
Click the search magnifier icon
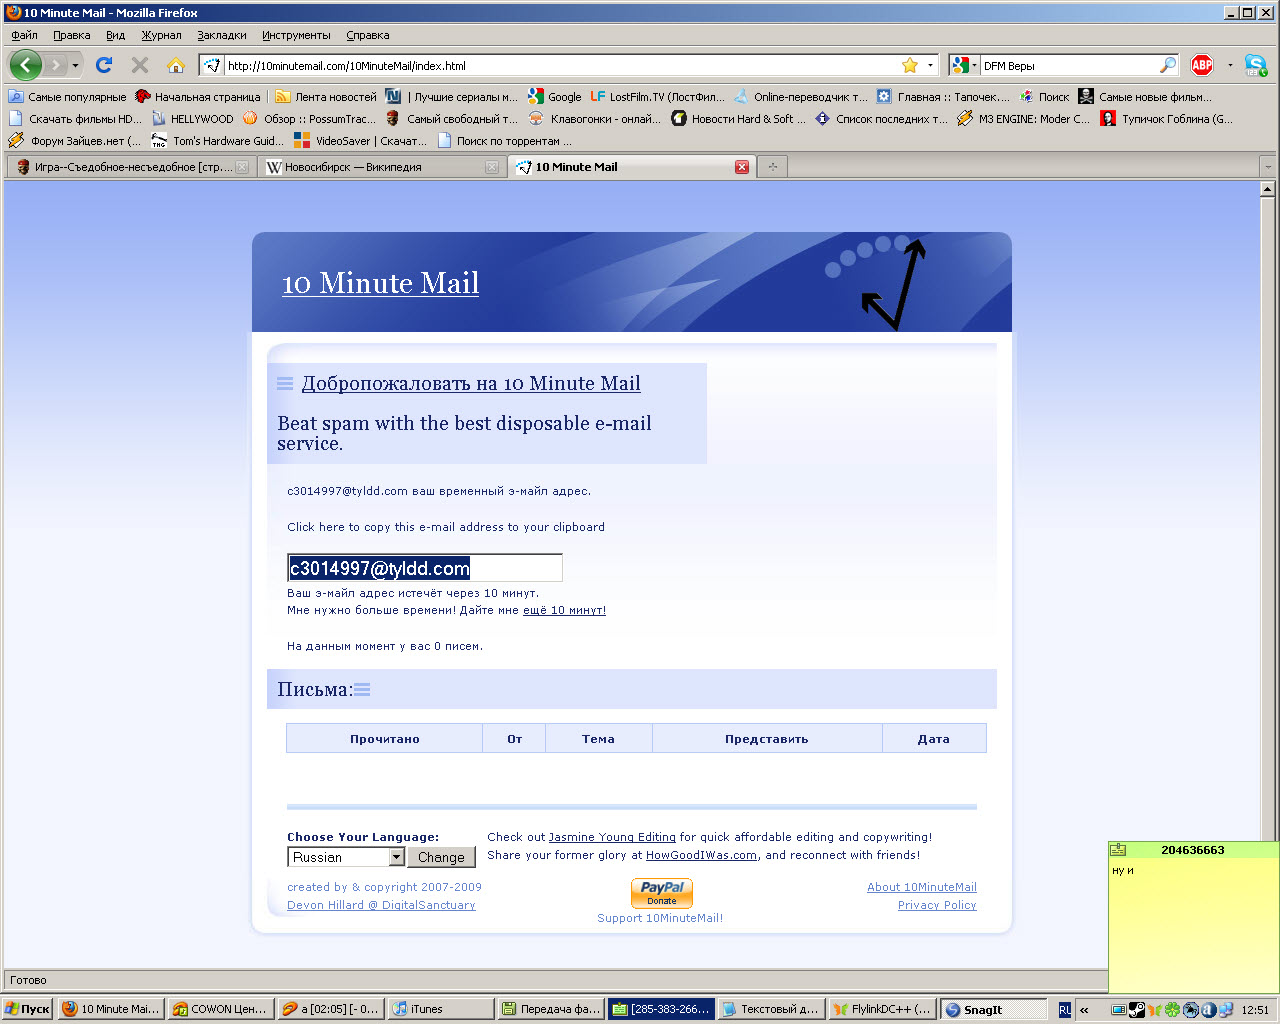[x=1168, y=65]
